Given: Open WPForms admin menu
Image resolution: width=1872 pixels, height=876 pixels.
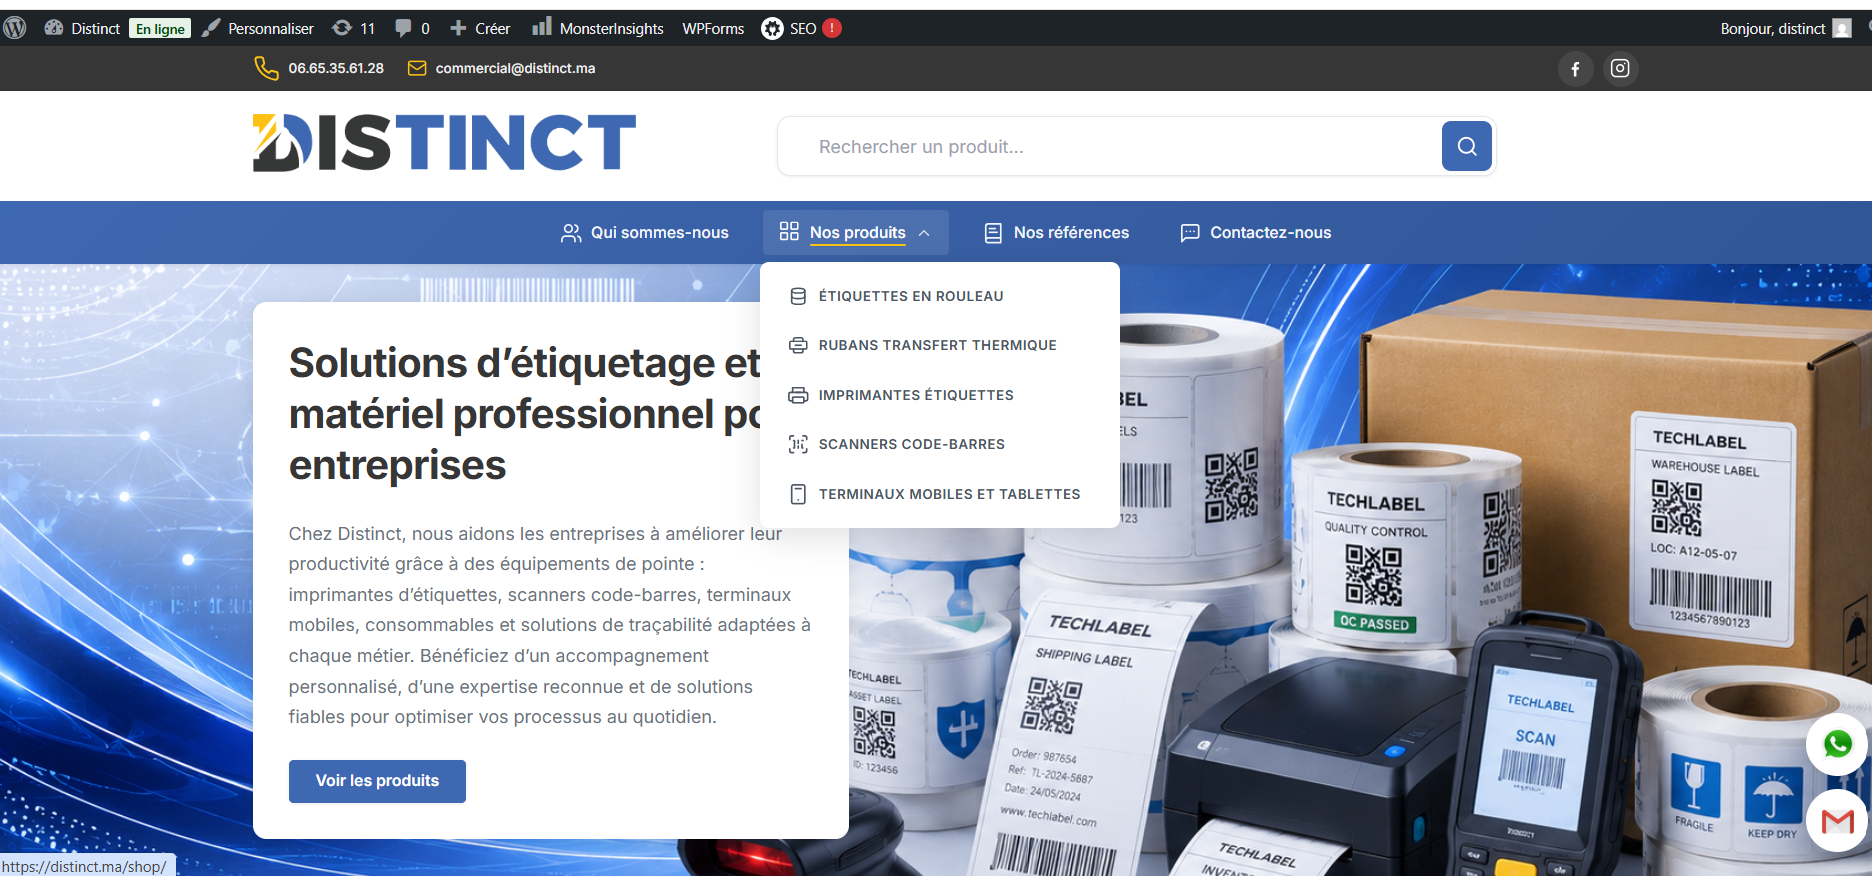Looking at the screenshot, I should (713, 28).
